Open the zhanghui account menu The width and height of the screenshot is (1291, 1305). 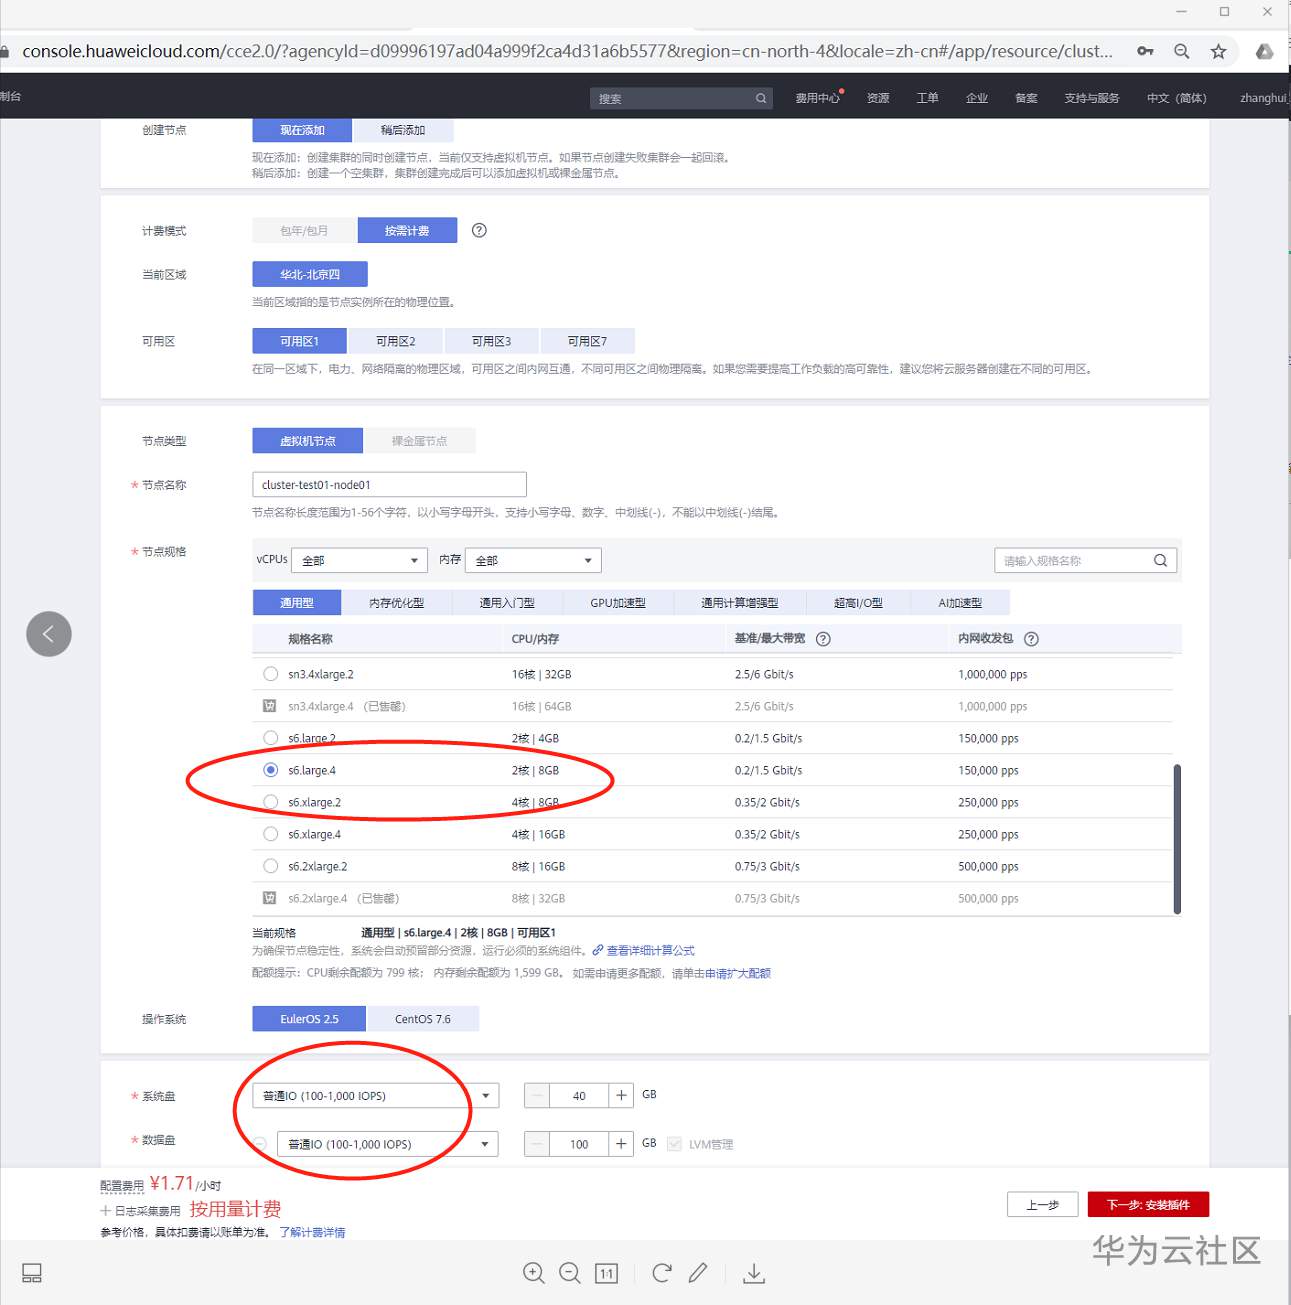point(1264,98)
